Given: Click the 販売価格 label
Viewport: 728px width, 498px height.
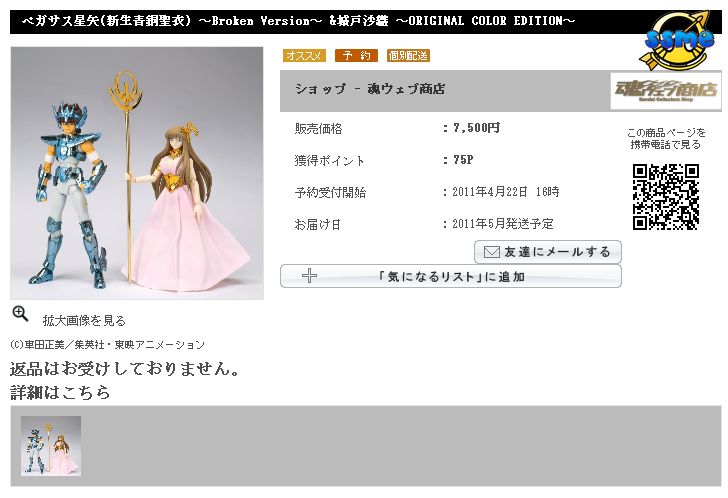Looking at the screenshot, I should tap(318, 129).
